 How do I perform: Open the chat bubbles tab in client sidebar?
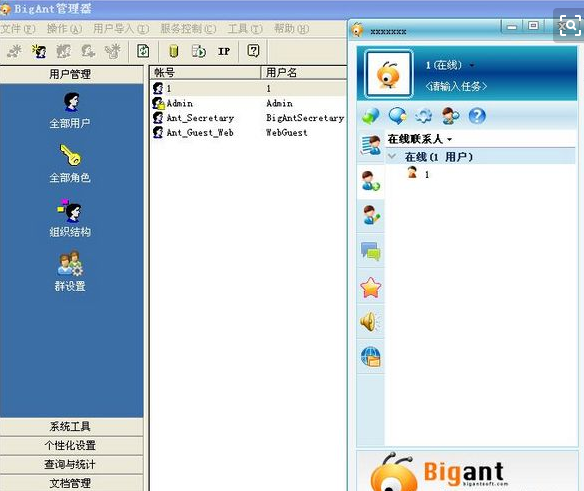[371, 250]
